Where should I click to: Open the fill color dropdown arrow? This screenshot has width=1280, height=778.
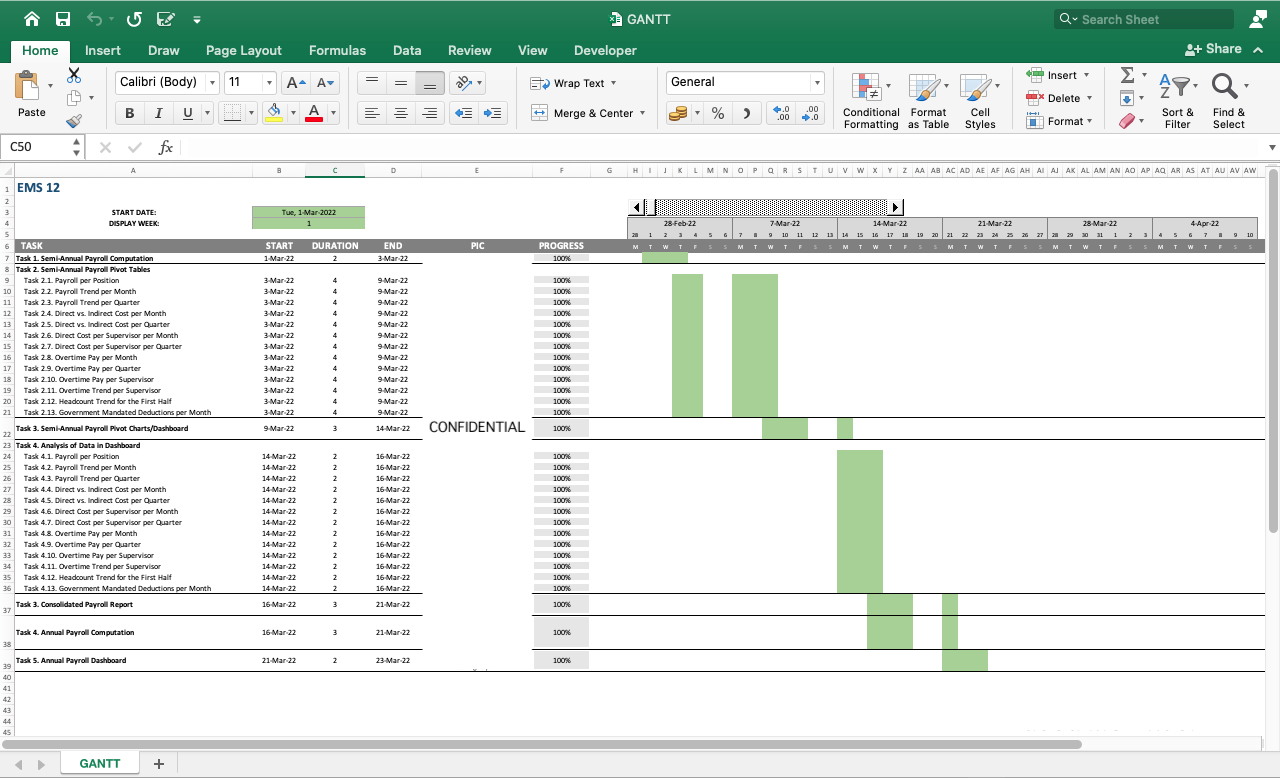292,114
